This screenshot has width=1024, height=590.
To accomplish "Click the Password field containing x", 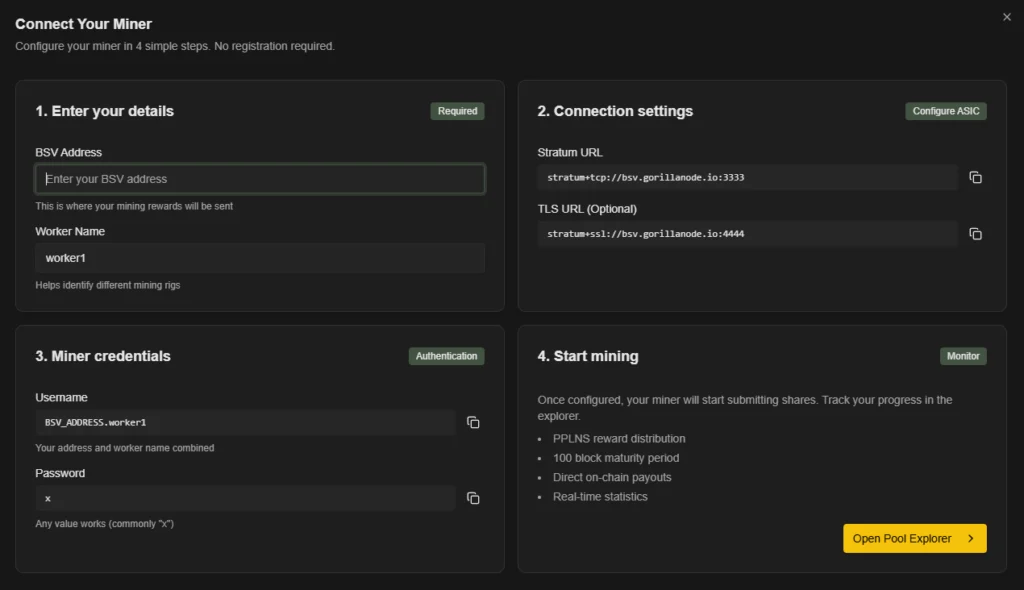I will click(x=245, y=497).
